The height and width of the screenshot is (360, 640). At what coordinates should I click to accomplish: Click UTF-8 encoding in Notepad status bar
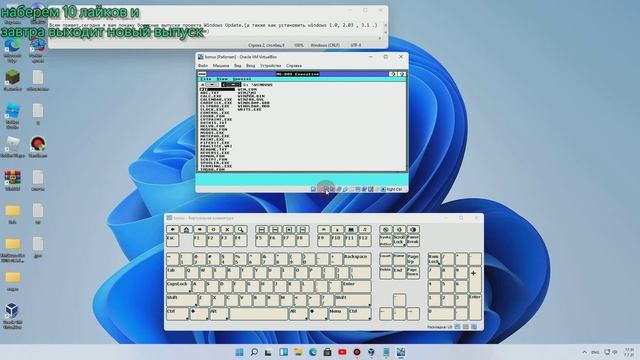356,45
